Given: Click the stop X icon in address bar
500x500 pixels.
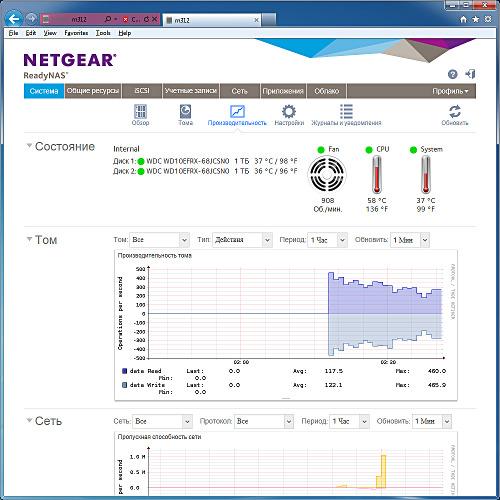Looking at the screenshot, I should pos(154,19).
